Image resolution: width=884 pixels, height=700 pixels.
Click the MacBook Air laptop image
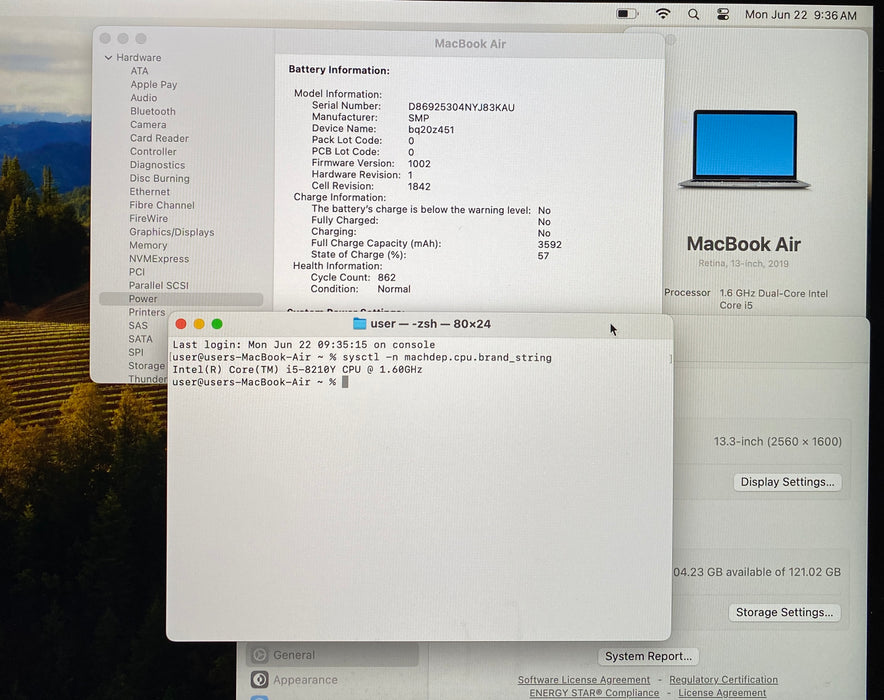745,149
